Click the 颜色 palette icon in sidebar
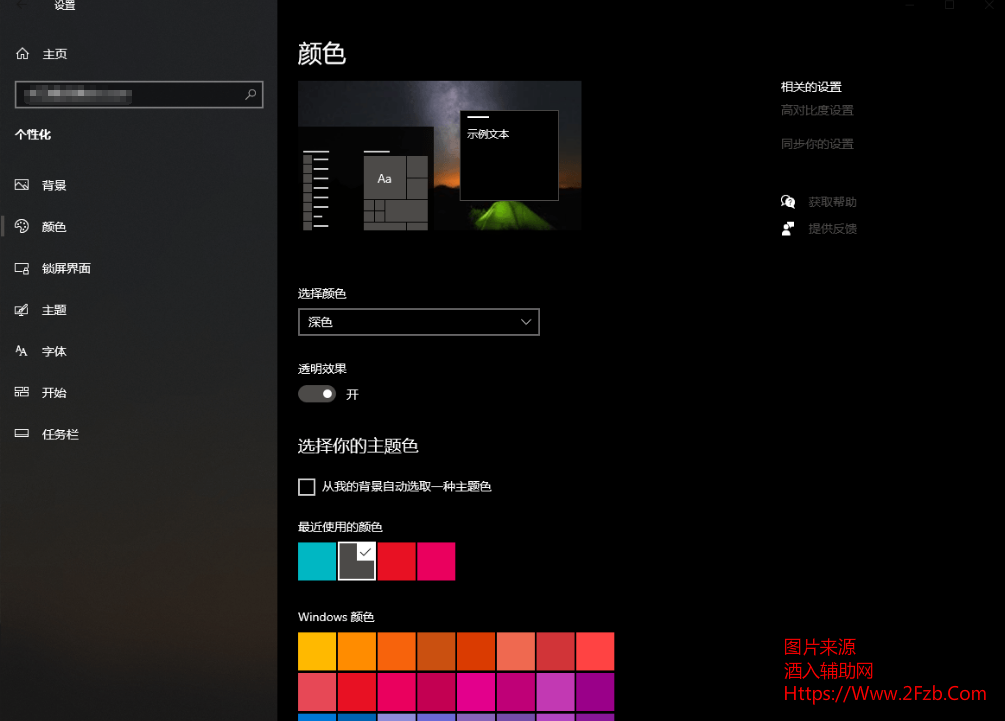Viewport: 1005px width, 721px height. coord(22,227)
